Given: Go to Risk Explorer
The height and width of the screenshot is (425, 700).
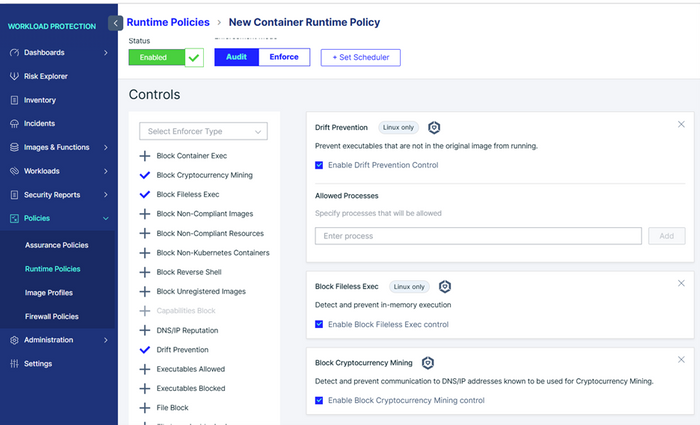Looking at the screenshot, I should pos(46,76).
